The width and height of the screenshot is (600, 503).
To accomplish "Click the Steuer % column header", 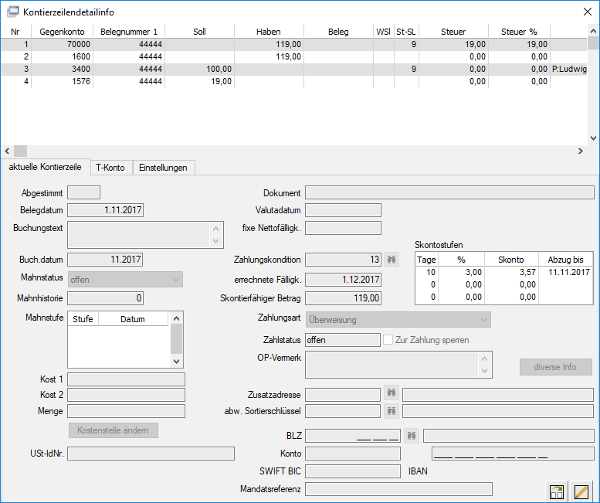I will [519, 32].
